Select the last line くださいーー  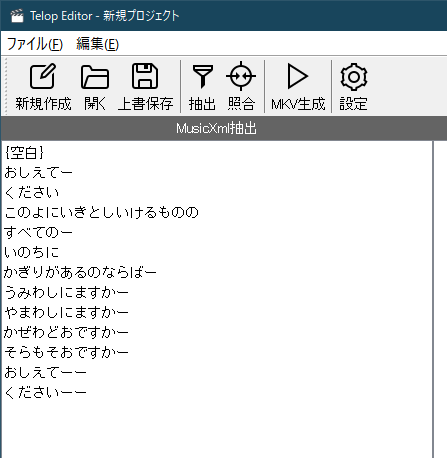click(45, 393)
